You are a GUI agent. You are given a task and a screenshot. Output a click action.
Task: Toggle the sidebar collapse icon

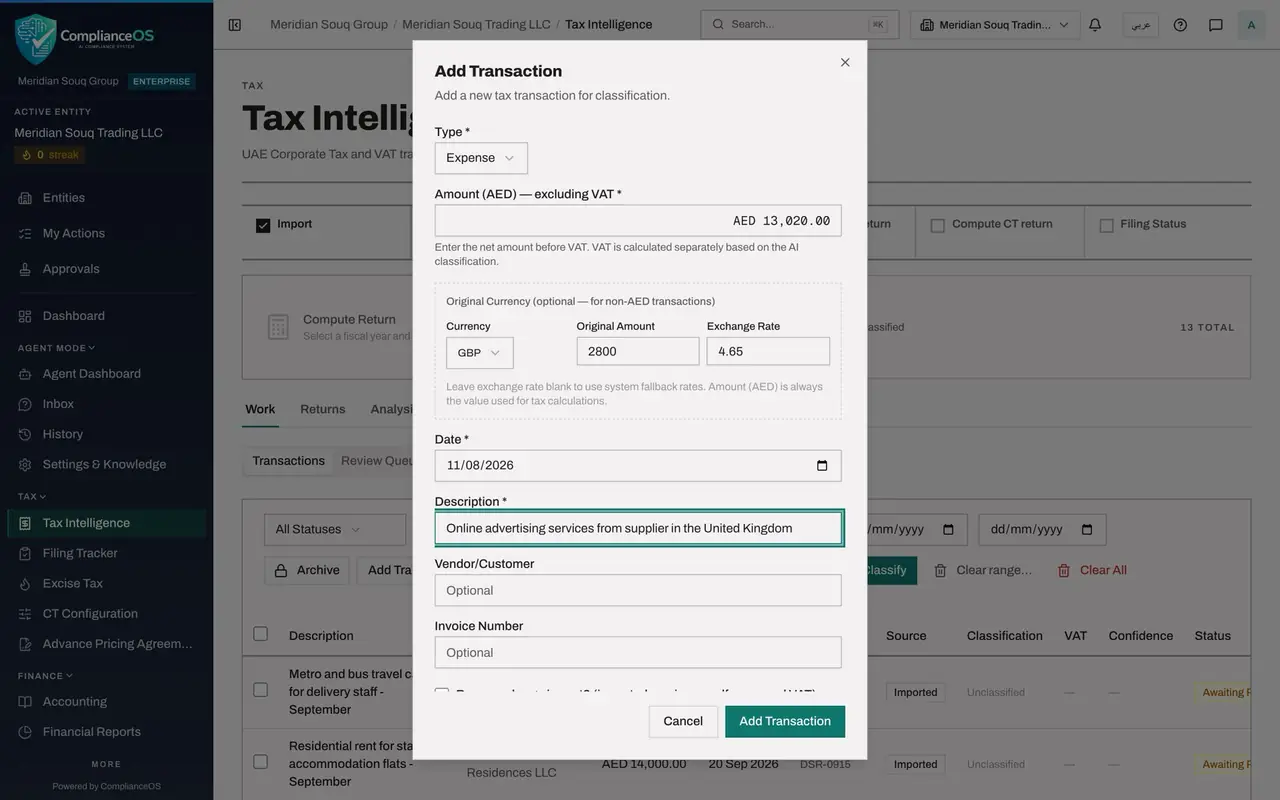[235, 25]
